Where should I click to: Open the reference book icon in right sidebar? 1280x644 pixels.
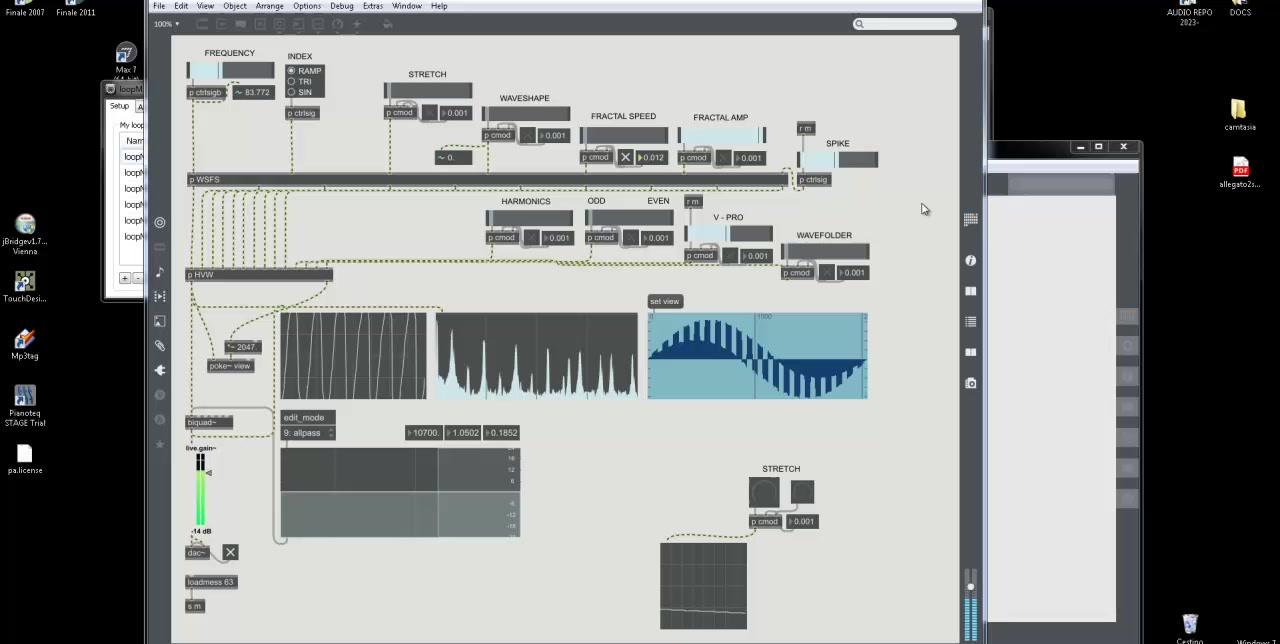coord(970,291)
